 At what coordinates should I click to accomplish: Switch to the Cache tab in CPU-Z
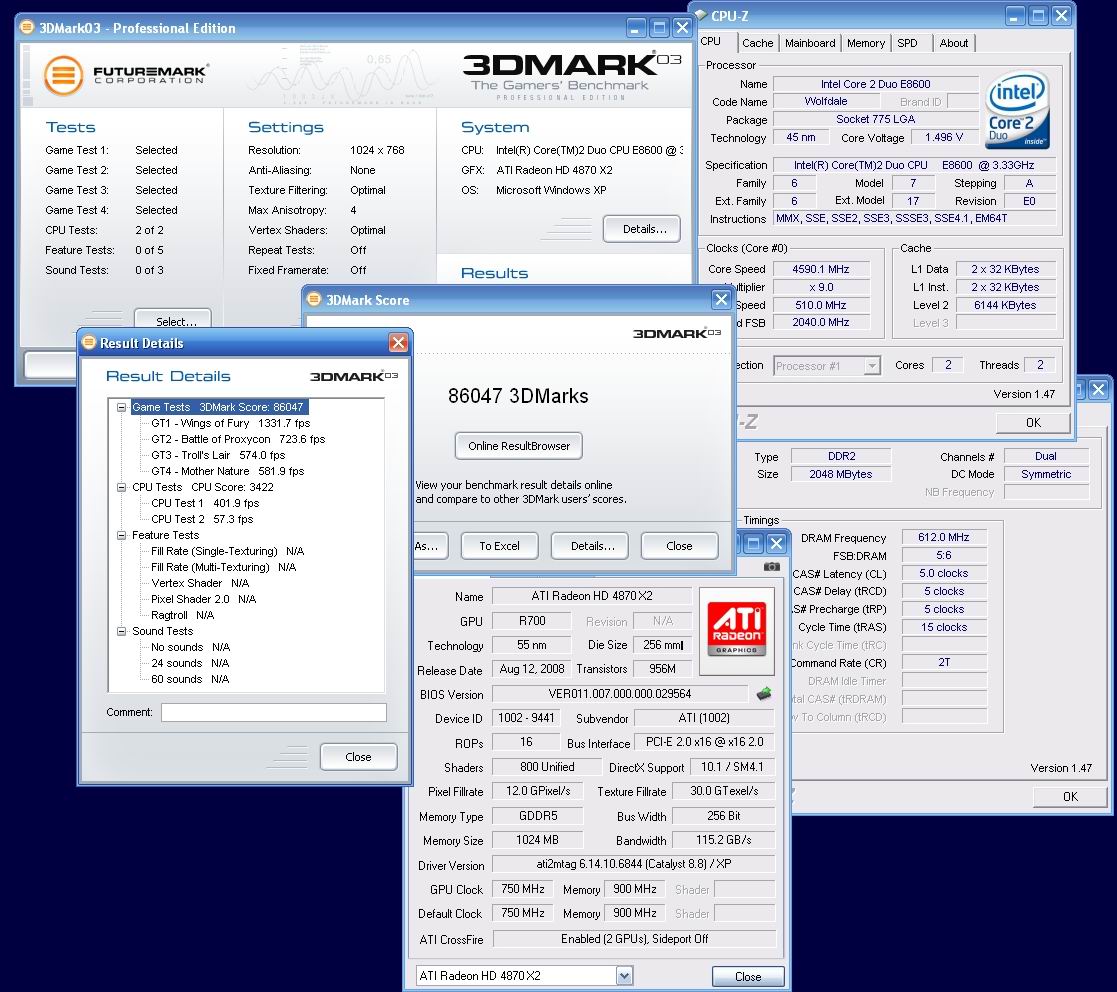coord(757,43)
